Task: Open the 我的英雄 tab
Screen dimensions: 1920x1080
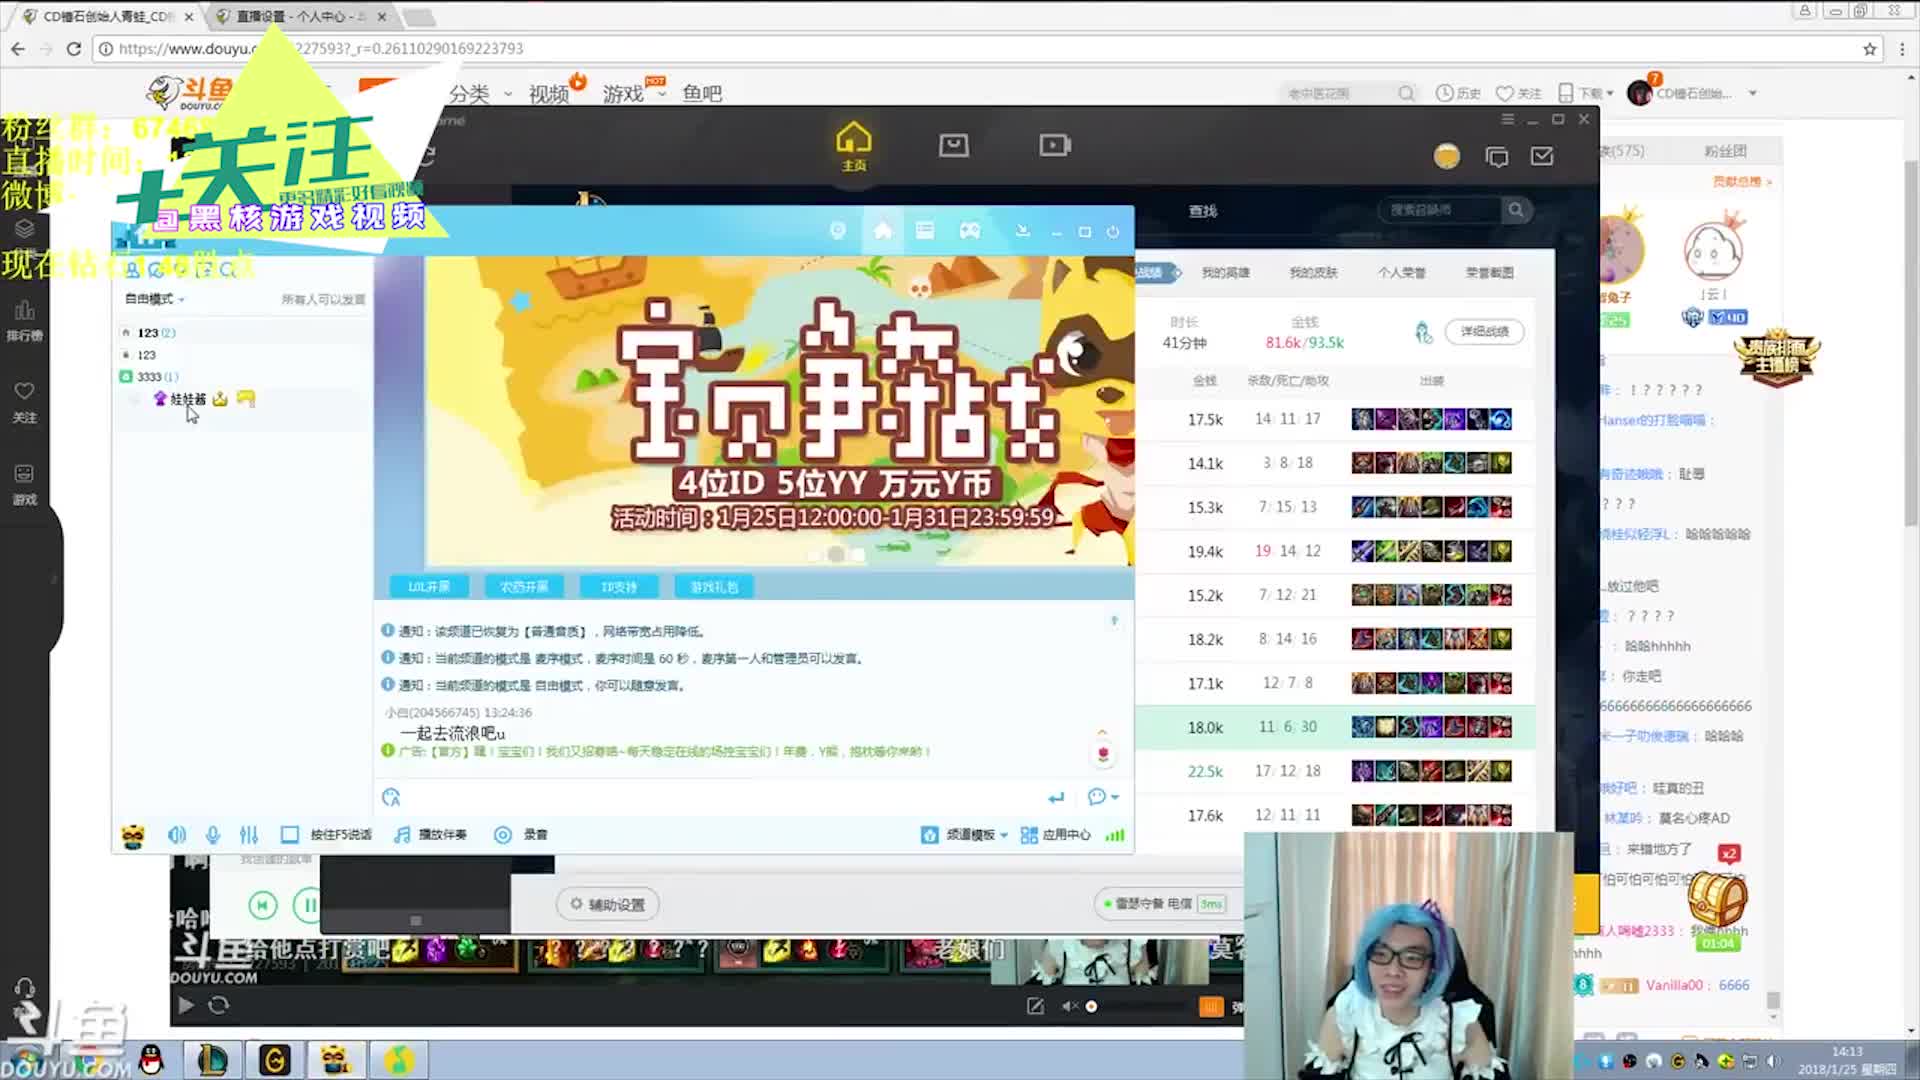Action: click(1226, 272)
